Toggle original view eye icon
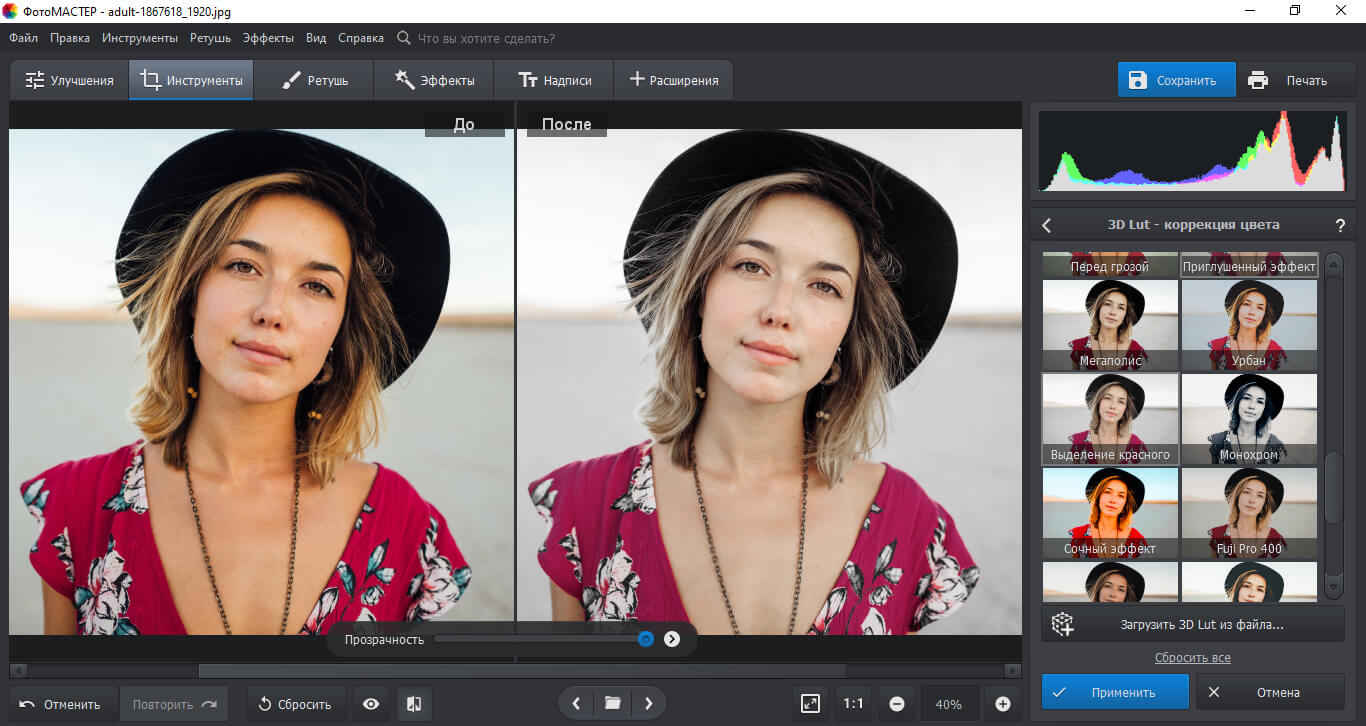Viewport: 1366px width, 726px height. (371, 704)
